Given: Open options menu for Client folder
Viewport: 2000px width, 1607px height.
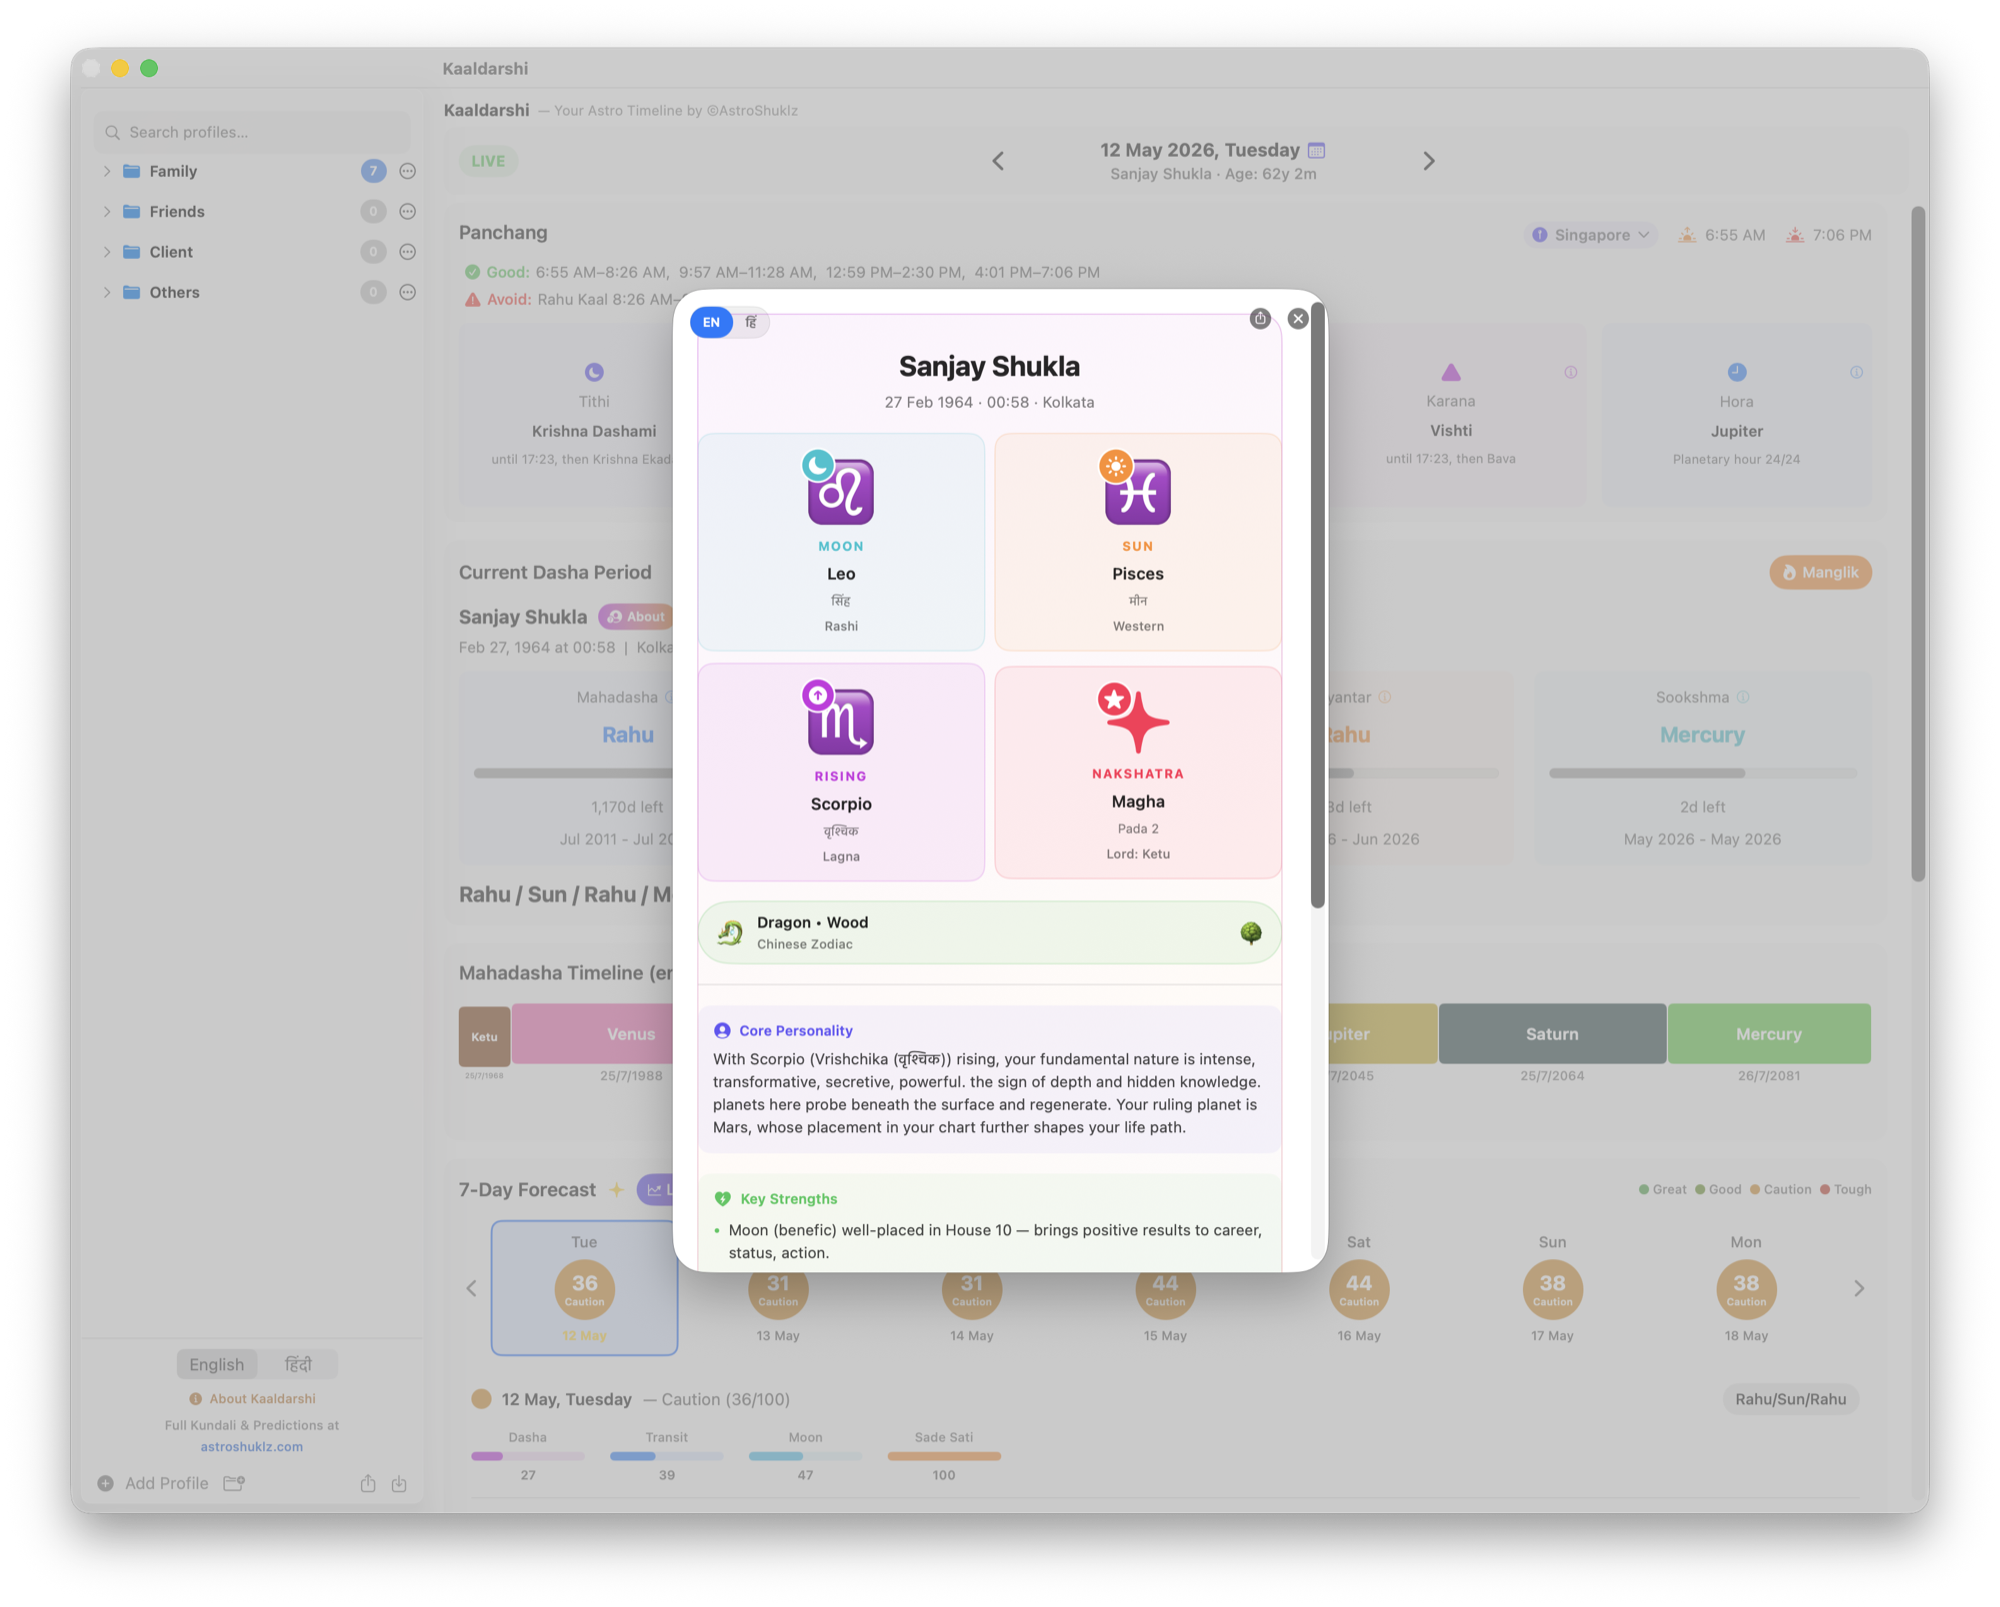Looking at the screenshot, I should (407, 252).
